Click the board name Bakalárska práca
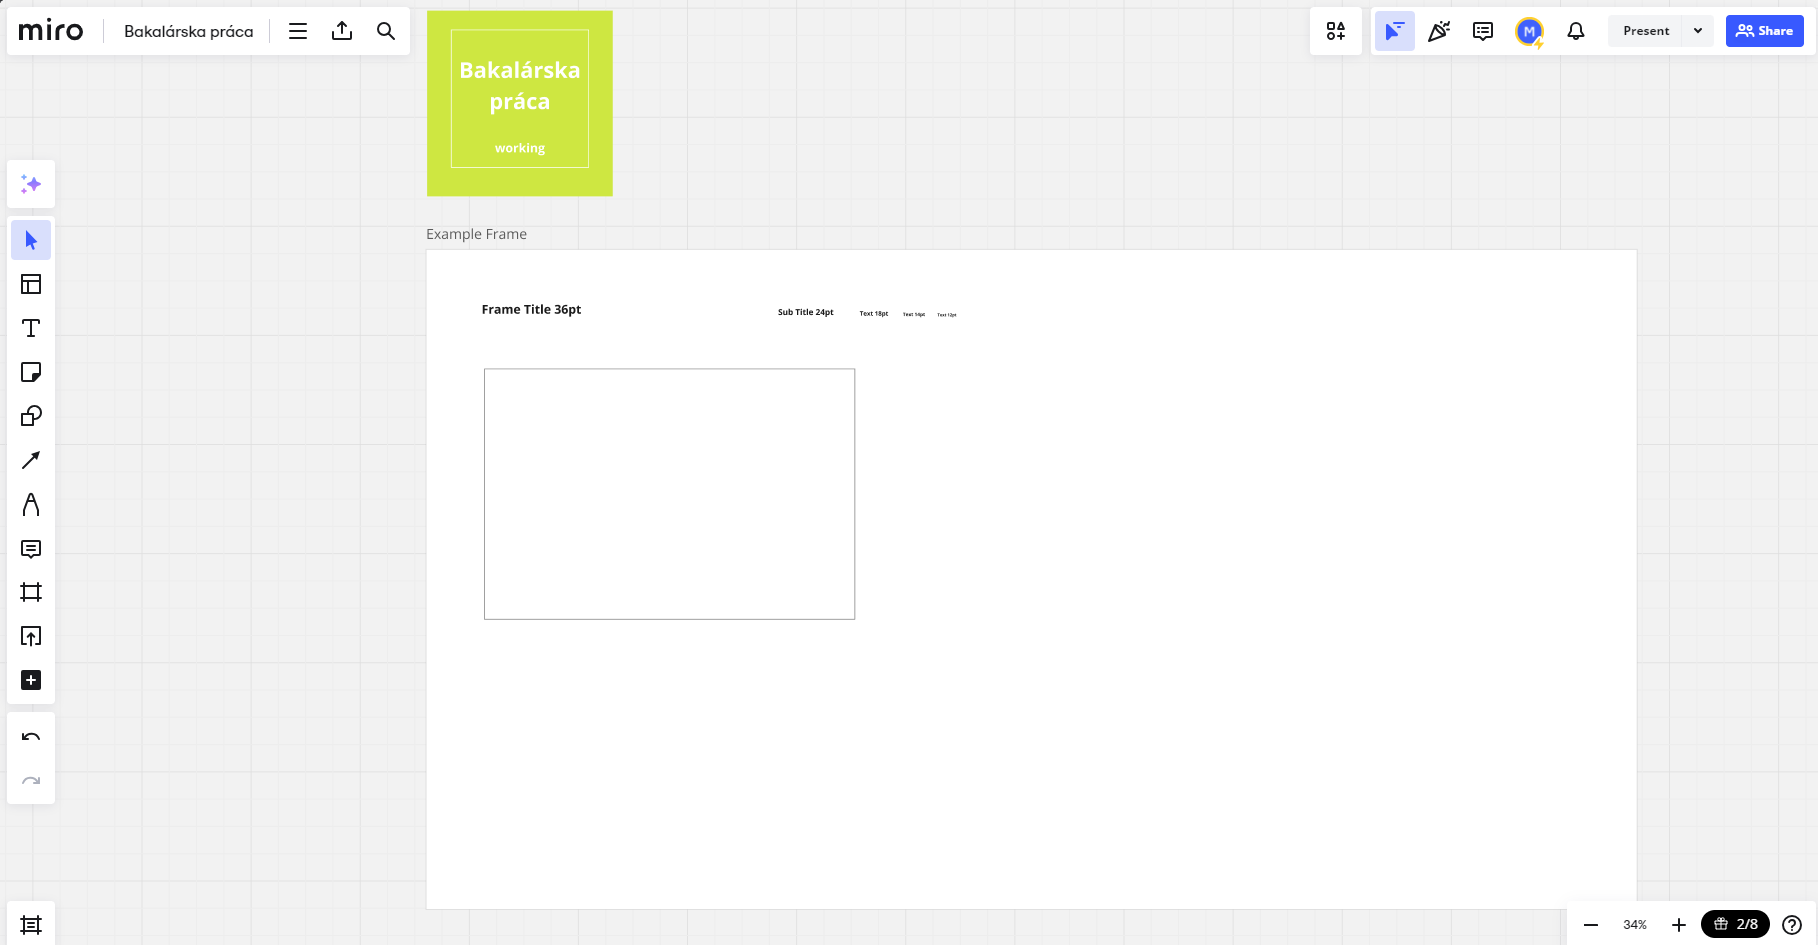 [189, 31]
